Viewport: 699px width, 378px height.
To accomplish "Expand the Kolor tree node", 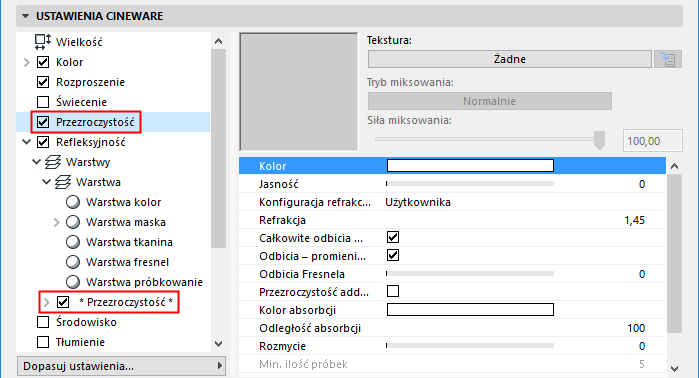I will point(26,62).
